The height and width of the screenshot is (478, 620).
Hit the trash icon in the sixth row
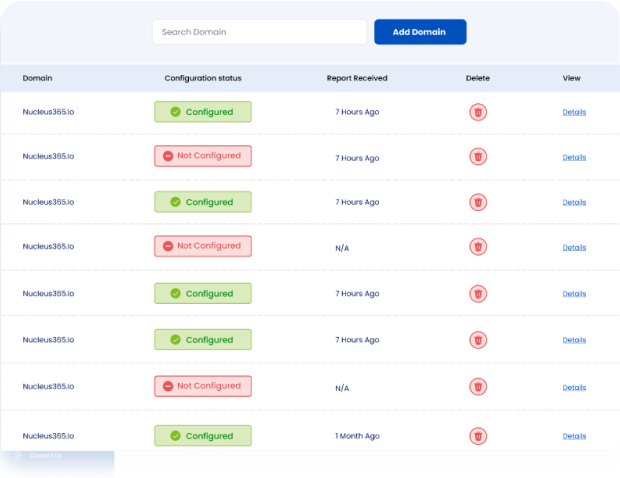[478, 340]
